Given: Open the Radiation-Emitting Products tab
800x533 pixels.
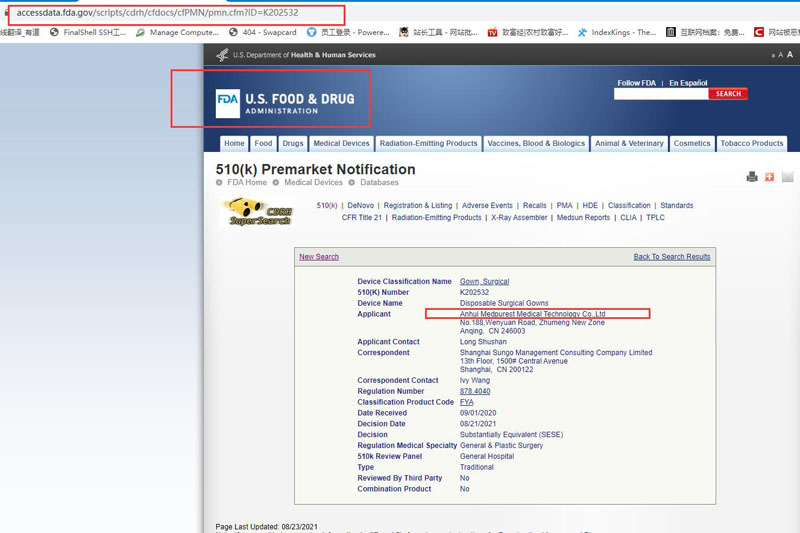Looking at the screenshot, I should (429, 143).
